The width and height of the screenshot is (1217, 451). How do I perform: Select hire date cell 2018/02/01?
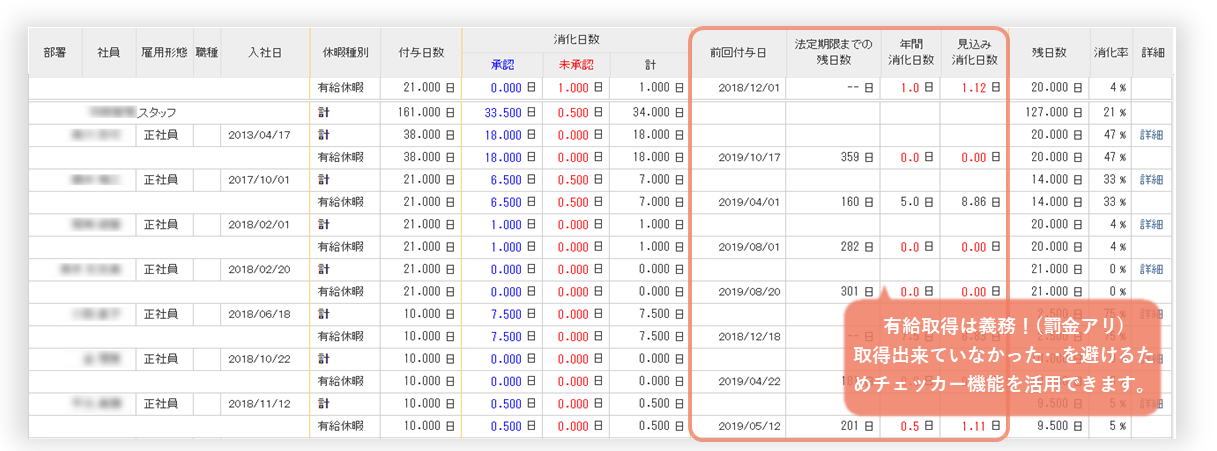(x=258, y=224)
